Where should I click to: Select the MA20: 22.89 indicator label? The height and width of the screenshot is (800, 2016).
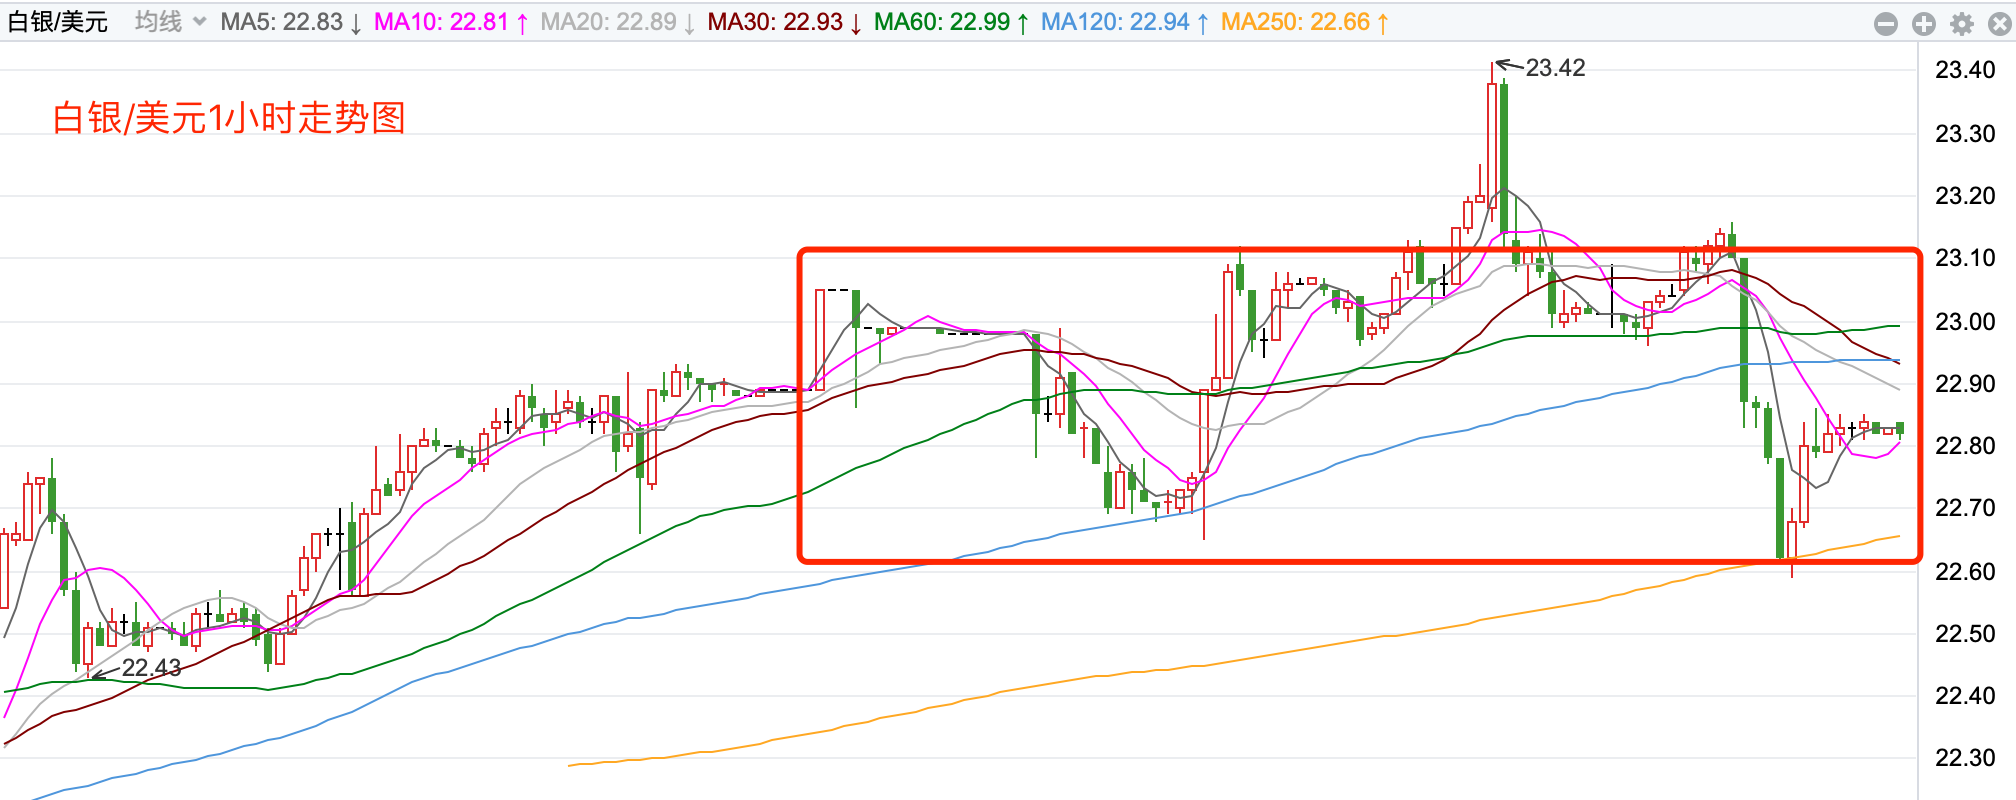coord(618,22)
